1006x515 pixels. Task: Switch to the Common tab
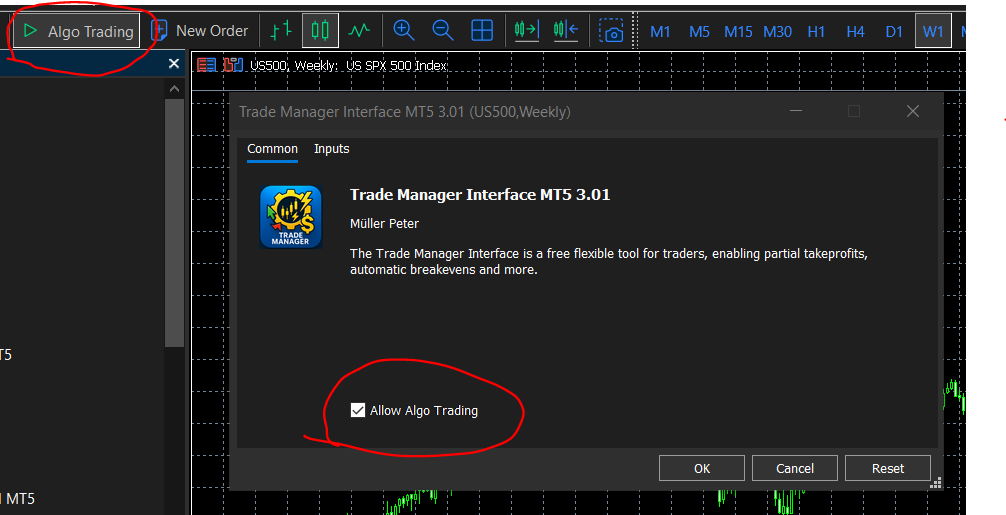(273, 149)
